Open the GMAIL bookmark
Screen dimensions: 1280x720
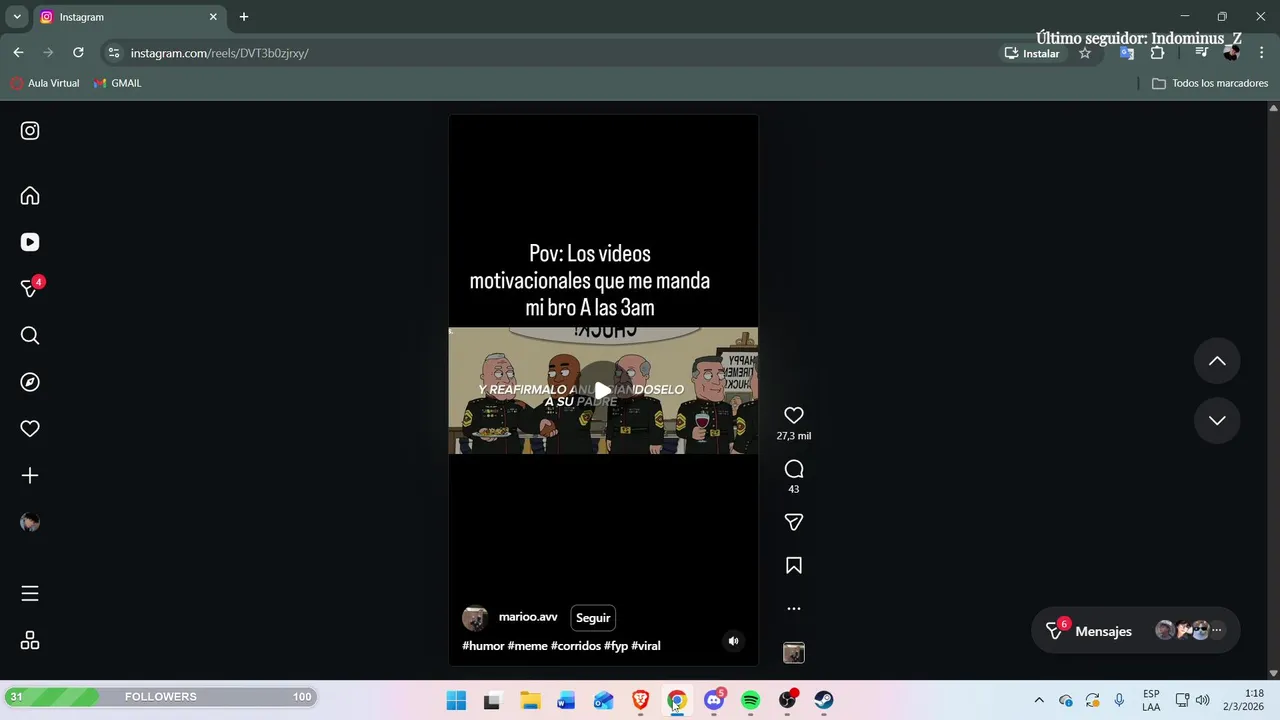click(118, 83)
